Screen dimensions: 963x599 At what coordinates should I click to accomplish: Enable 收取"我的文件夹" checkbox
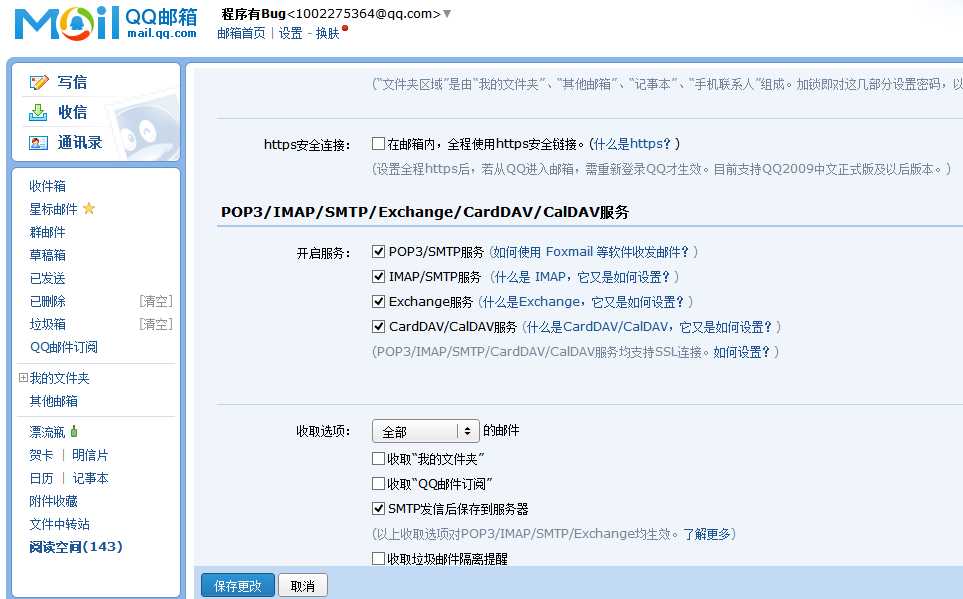tap(378, 459)
